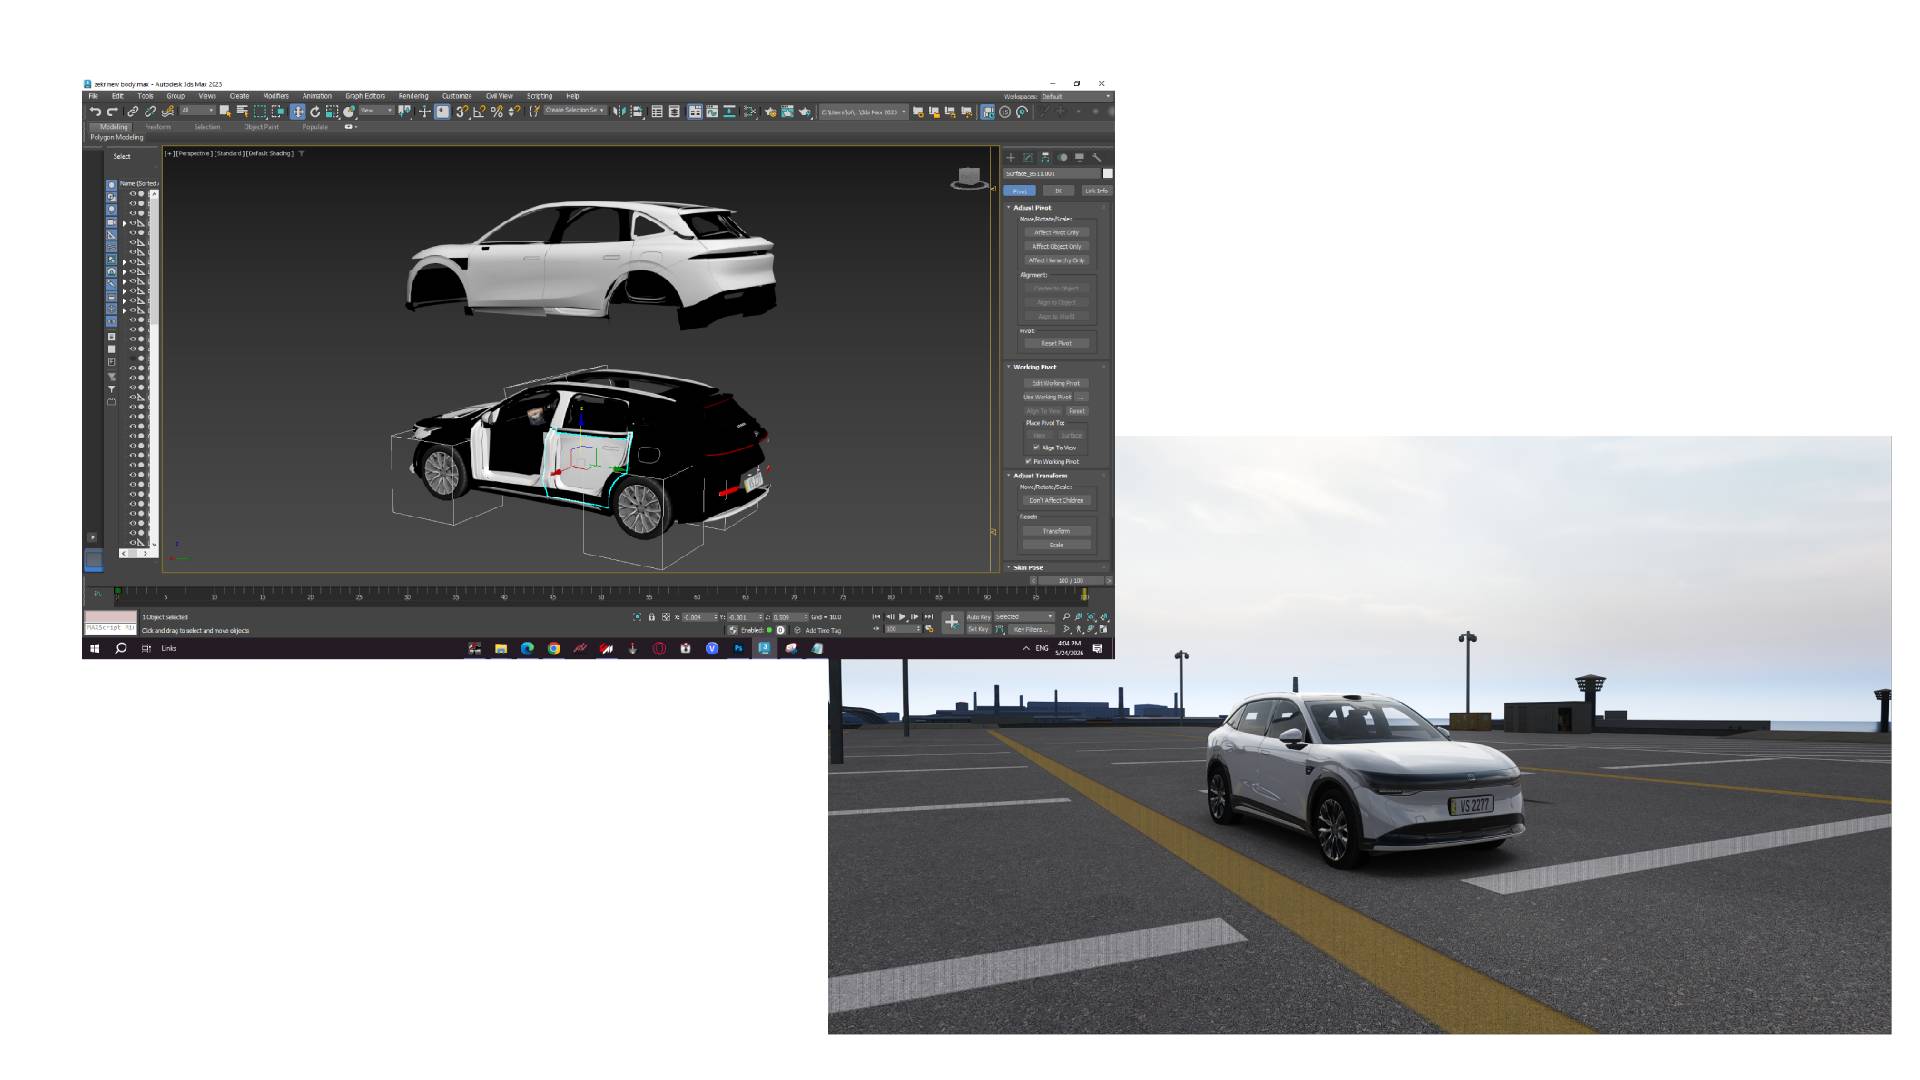Image resolution: width=1920 pixels, height=1080 pixels.
Task: Open the selection filter dropdown
Action: 197,111
